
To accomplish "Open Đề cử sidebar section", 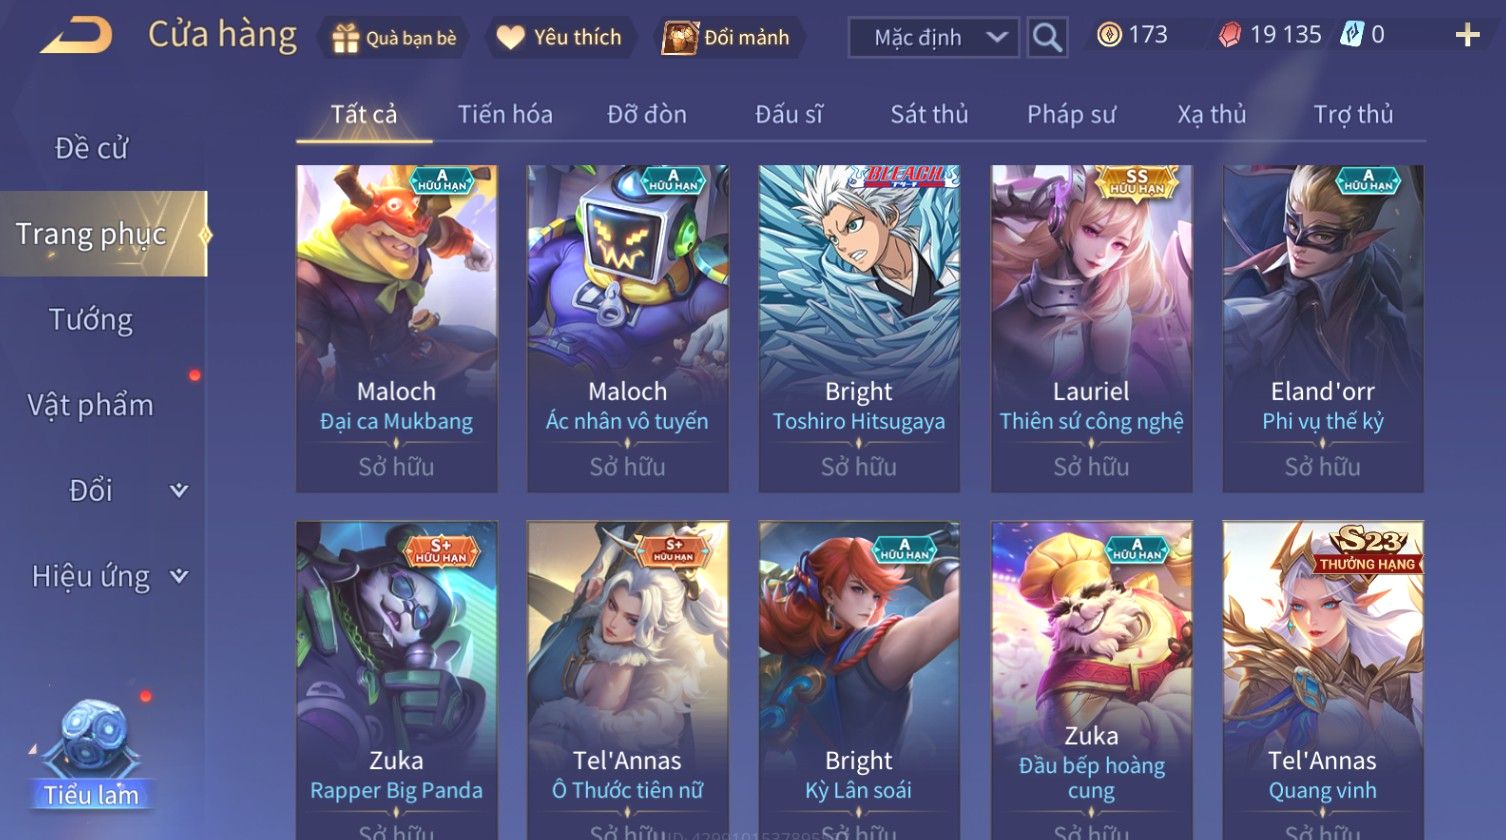I will point(91,148).
